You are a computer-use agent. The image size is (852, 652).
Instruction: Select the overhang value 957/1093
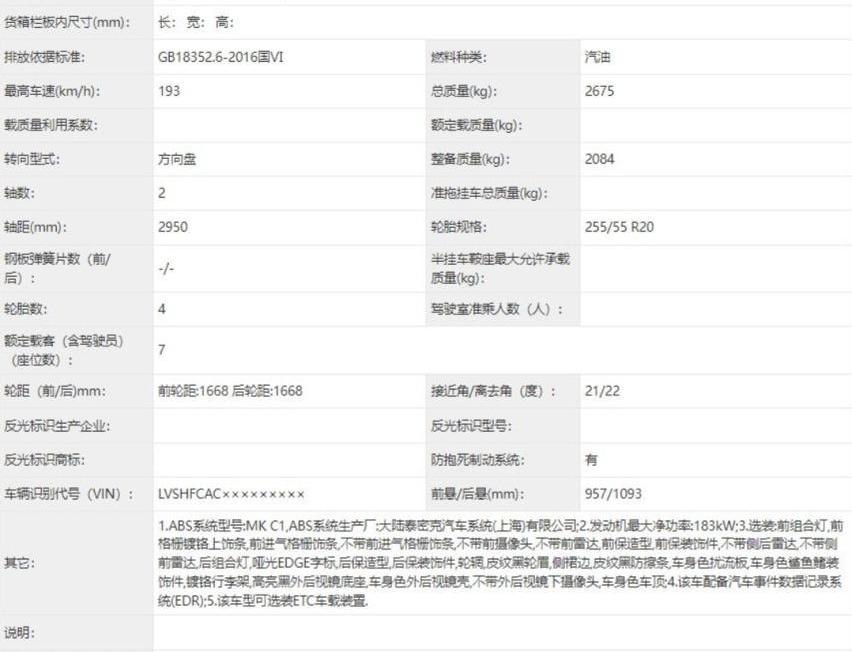click(613, 494)
